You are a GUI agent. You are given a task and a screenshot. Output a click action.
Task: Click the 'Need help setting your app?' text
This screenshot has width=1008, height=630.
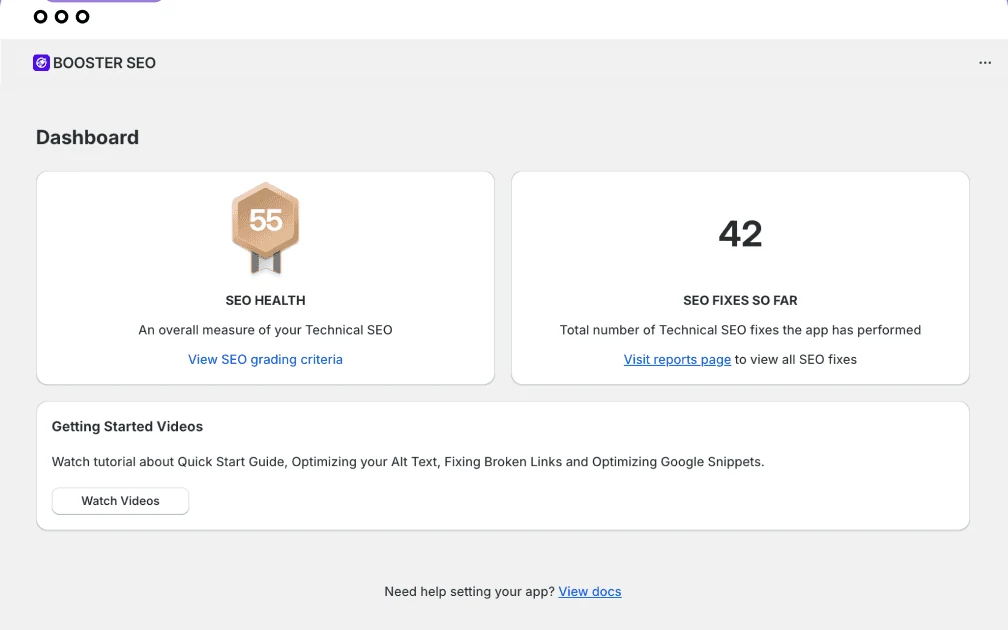[x=469, y=591]
